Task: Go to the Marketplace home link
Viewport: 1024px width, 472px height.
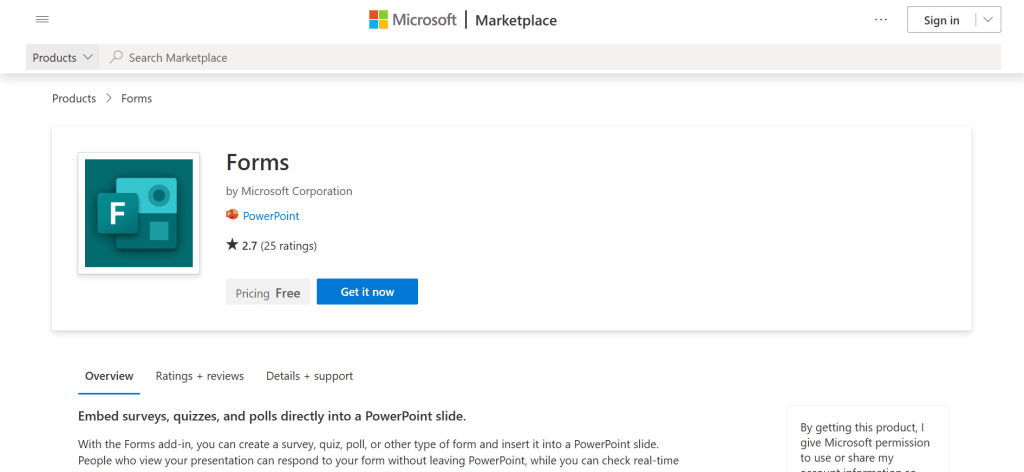Action: [516, 20]
